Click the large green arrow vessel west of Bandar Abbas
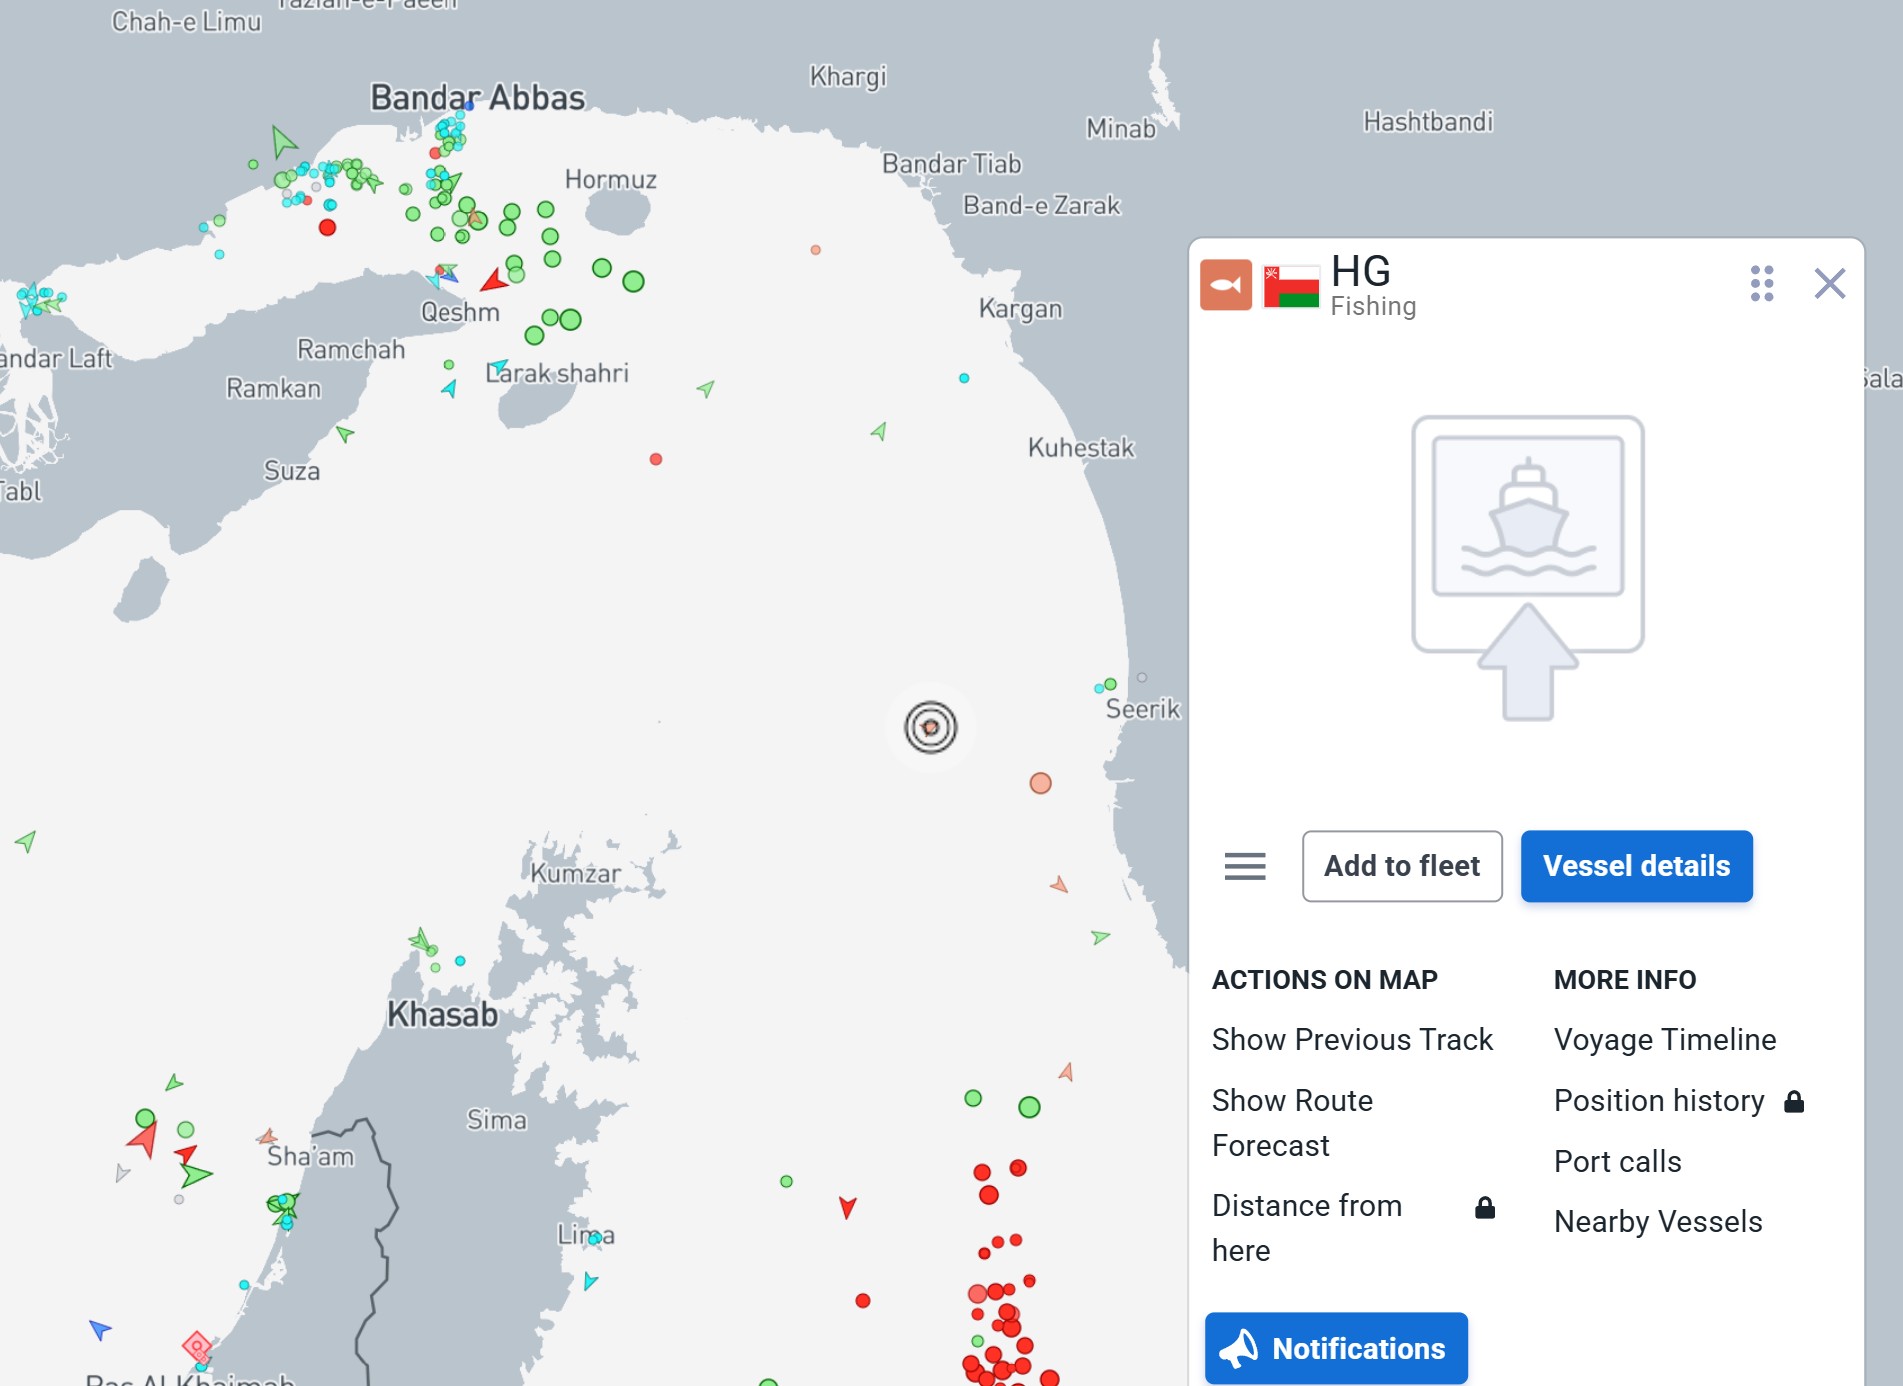The width and height of the screenshot is (1903, 1386). (x=283, y=142)
